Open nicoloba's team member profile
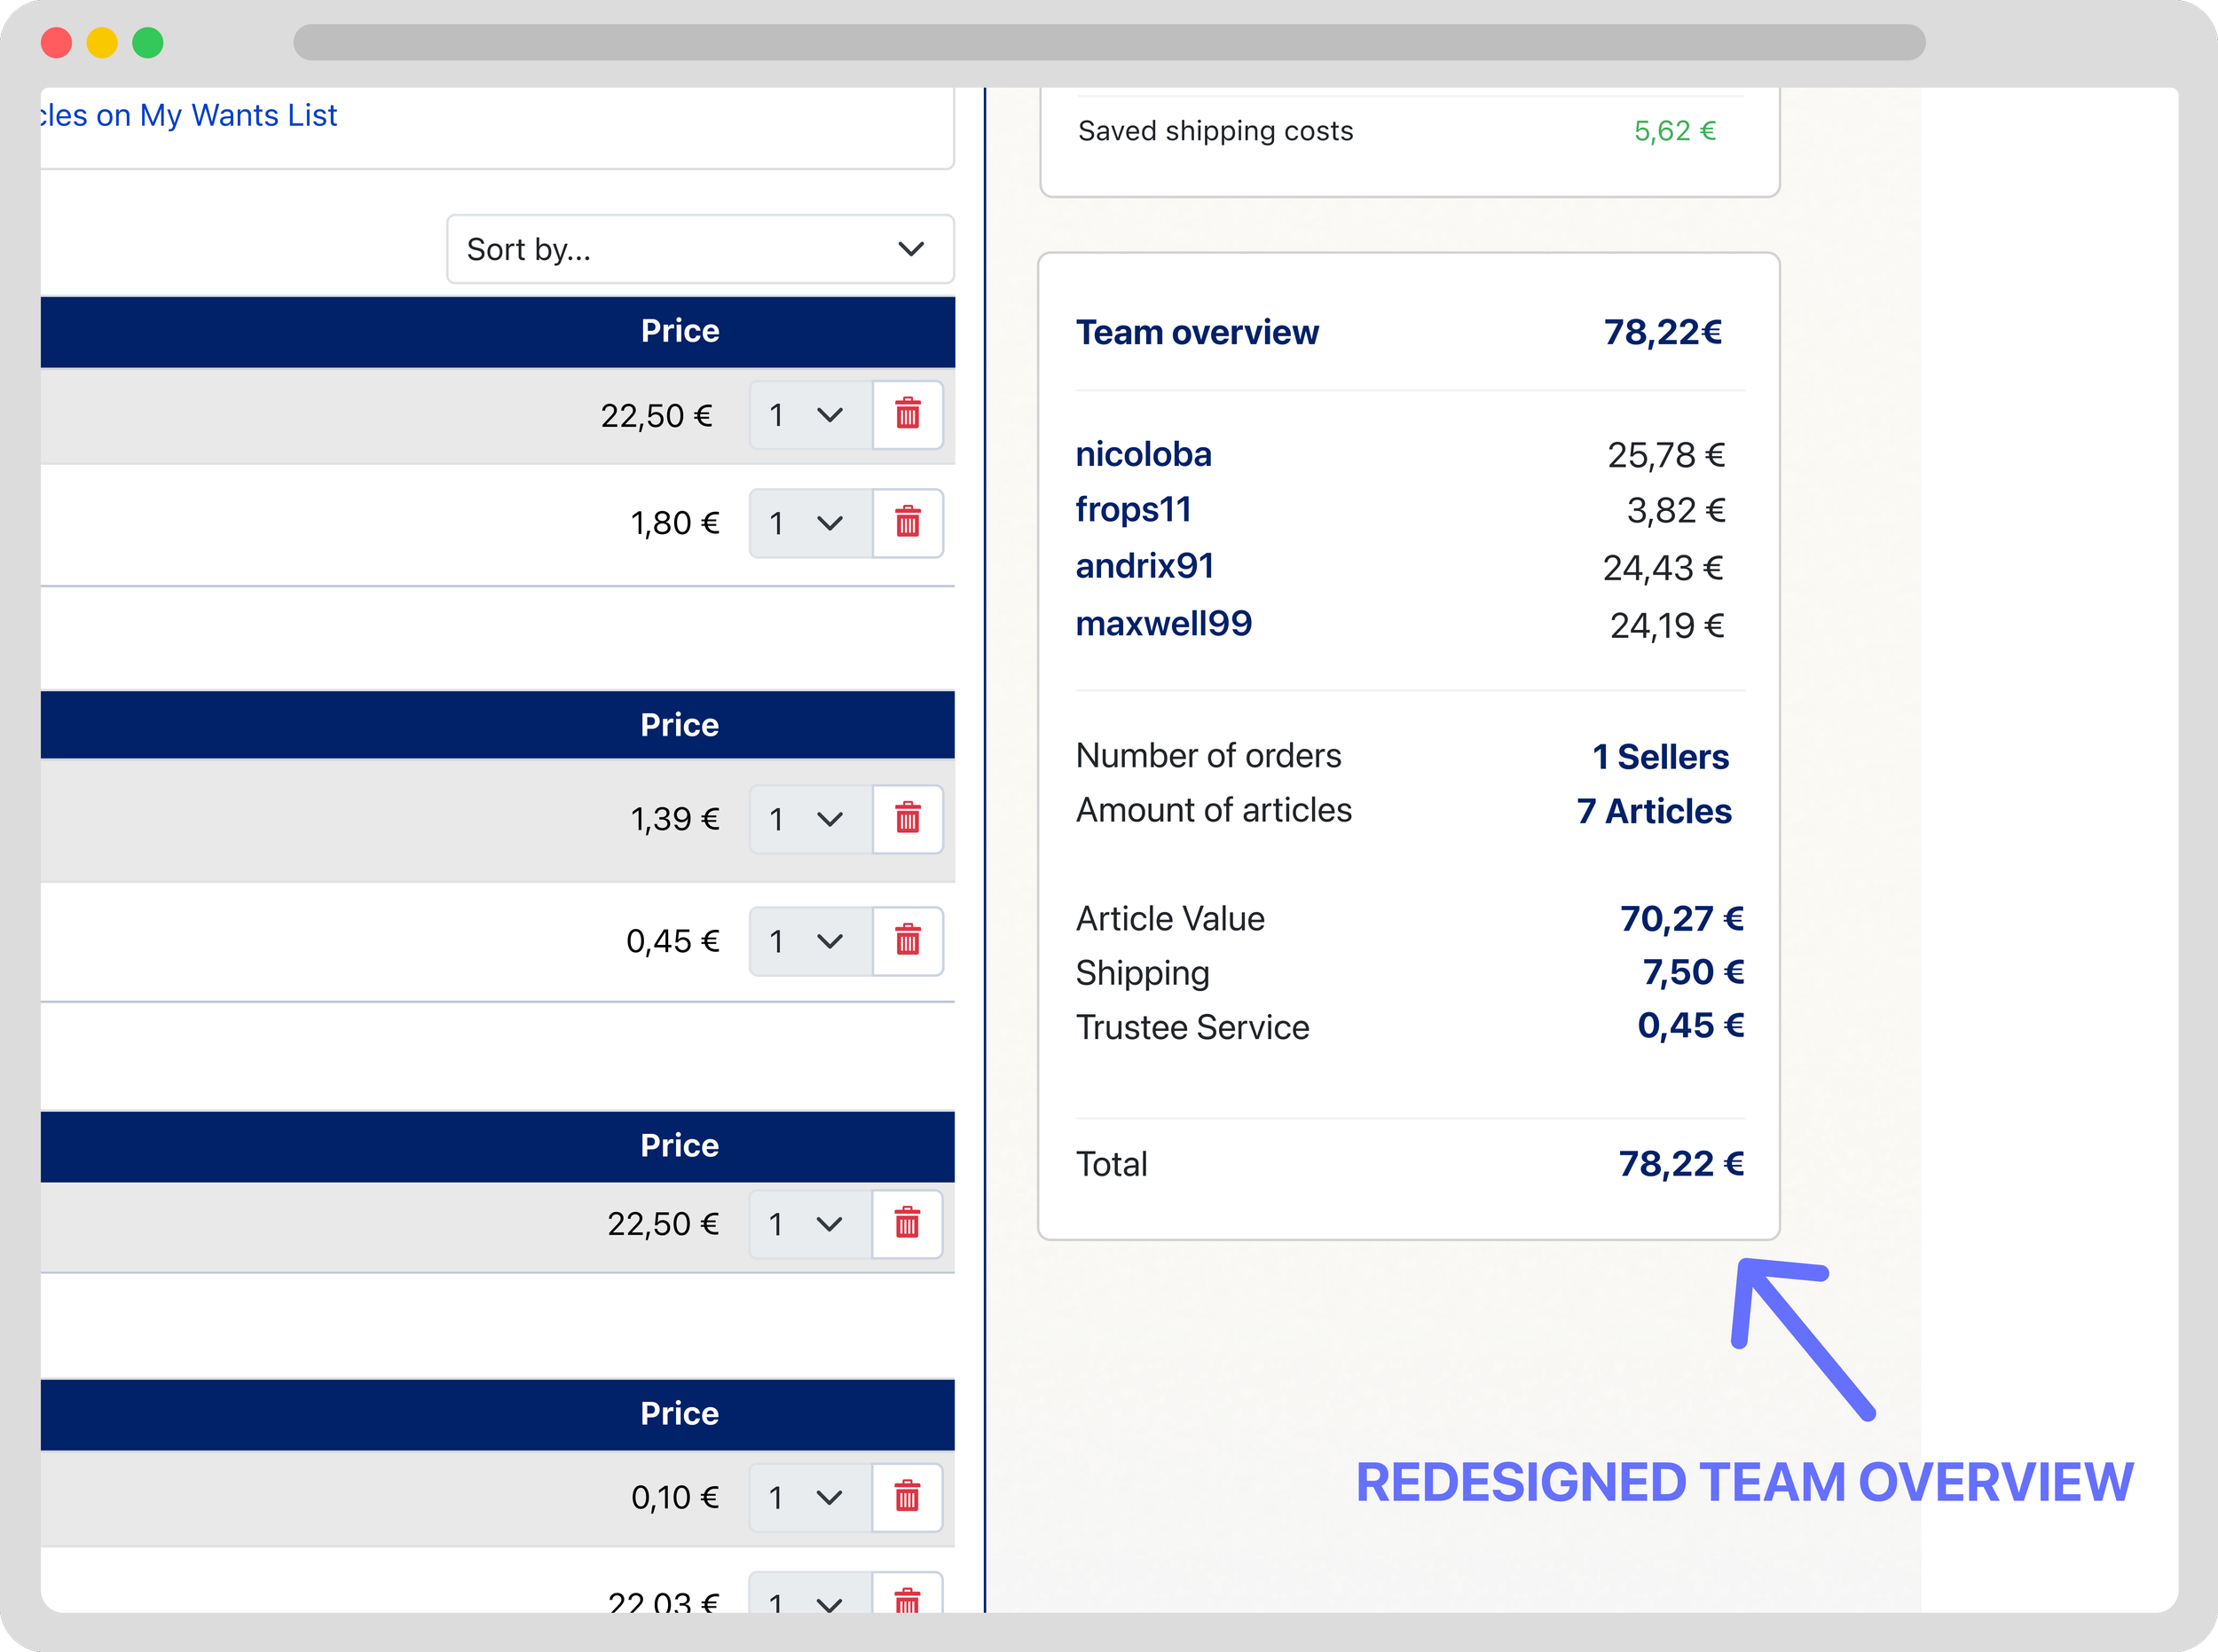 [x=1143, y=455]
